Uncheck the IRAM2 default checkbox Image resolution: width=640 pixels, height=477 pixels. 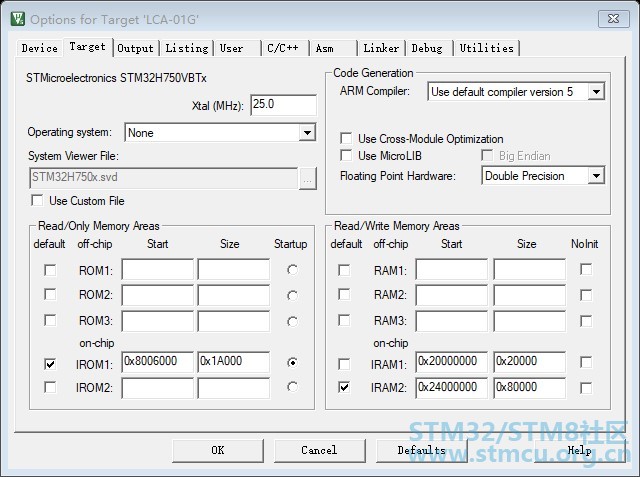pos(344,387)
